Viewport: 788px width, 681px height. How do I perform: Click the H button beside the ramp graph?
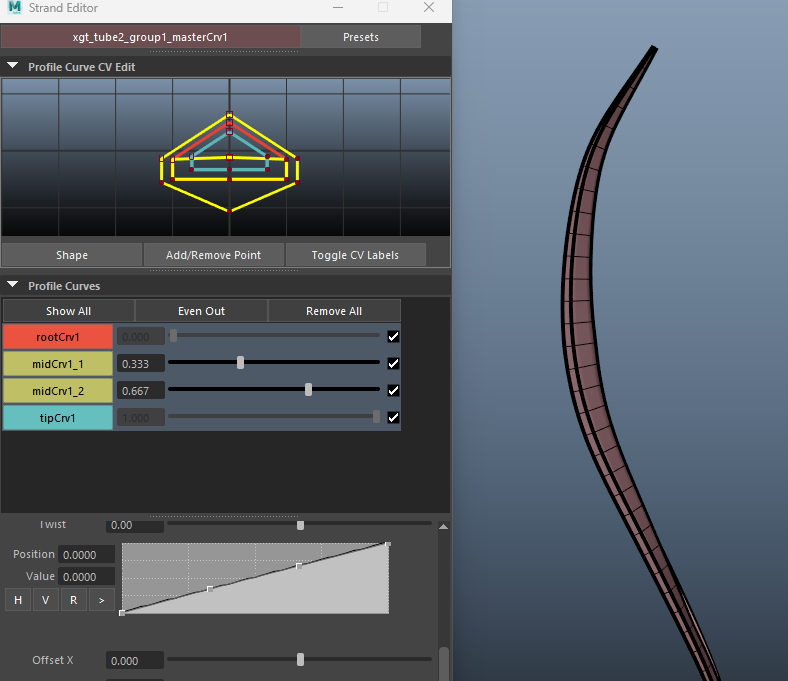(17, 600)
